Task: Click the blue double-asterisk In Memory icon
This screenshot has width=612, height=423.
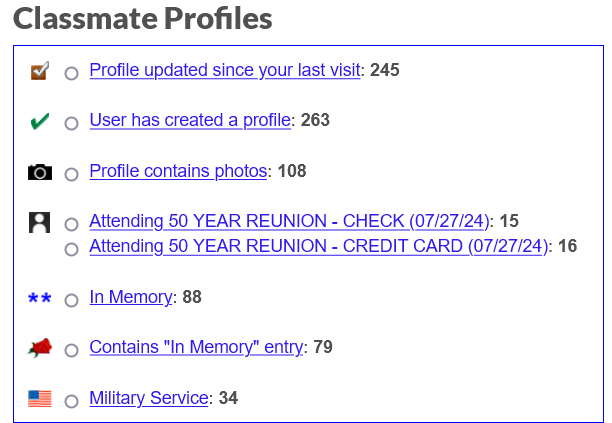Action: tap(40, 299)
